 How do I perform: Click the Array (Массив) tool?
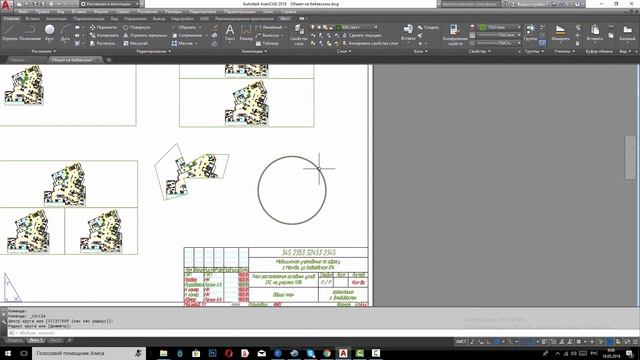[182, 43]
